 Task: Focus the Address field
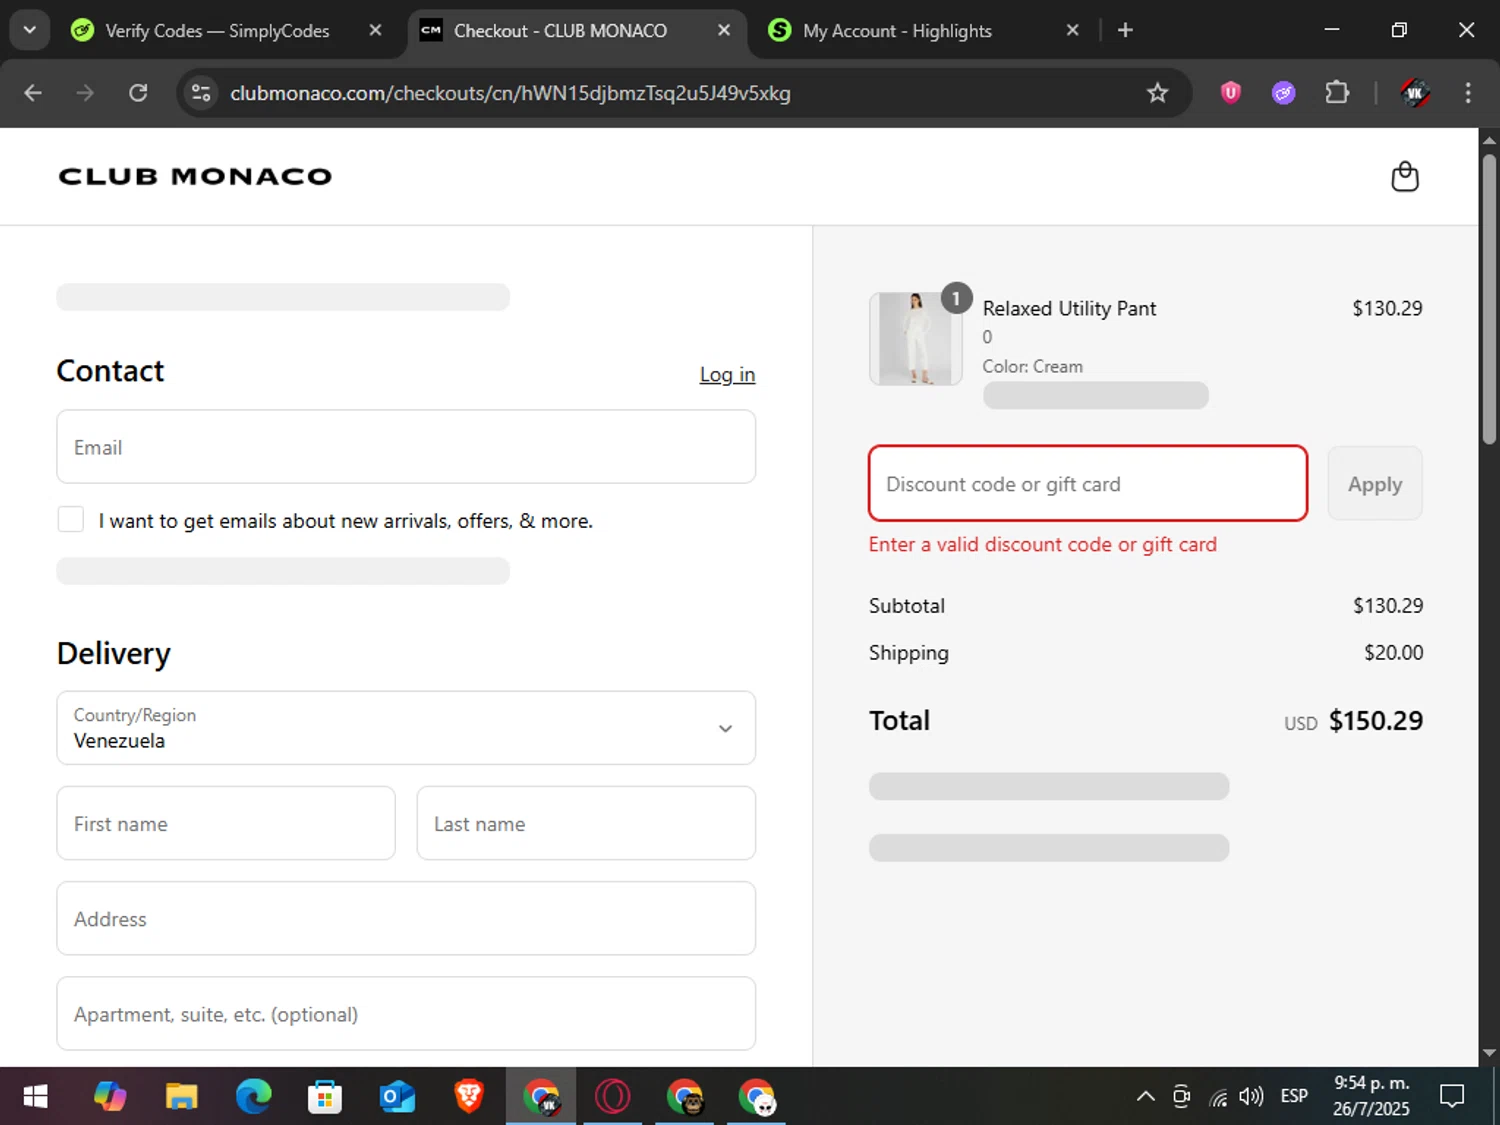click(406, 918)
